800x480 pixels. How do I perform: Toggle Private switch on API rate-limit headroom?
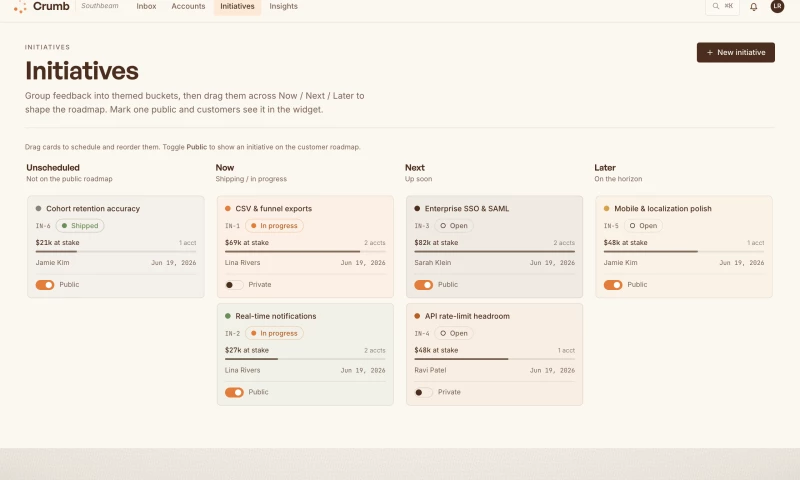point(423,392)
